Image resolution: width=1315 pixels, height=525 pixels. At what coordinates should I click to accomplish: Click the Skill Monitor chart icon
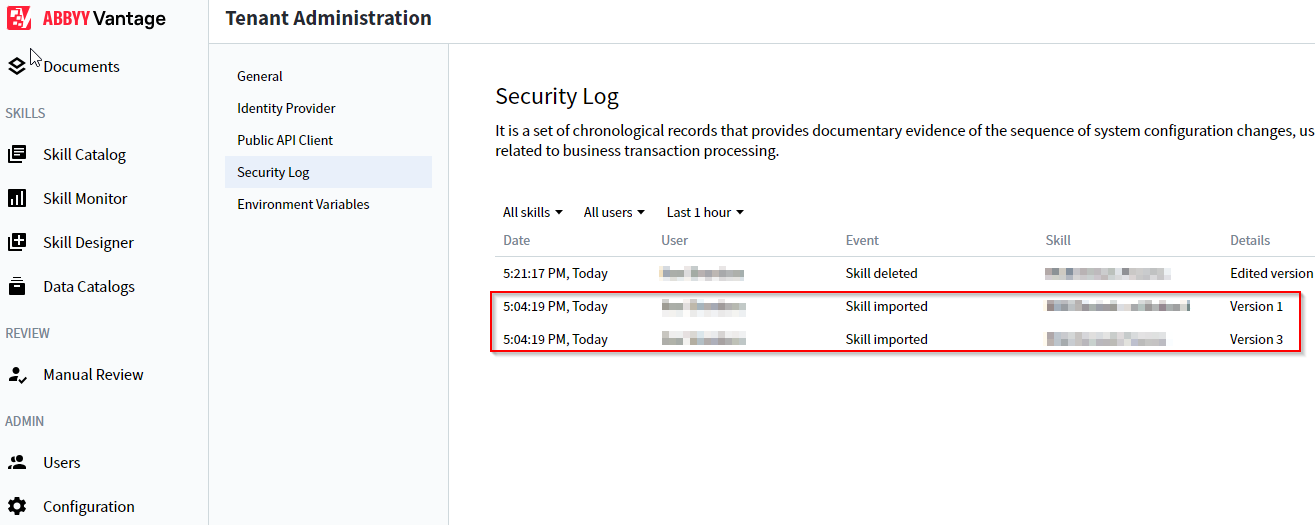(17, 198)
